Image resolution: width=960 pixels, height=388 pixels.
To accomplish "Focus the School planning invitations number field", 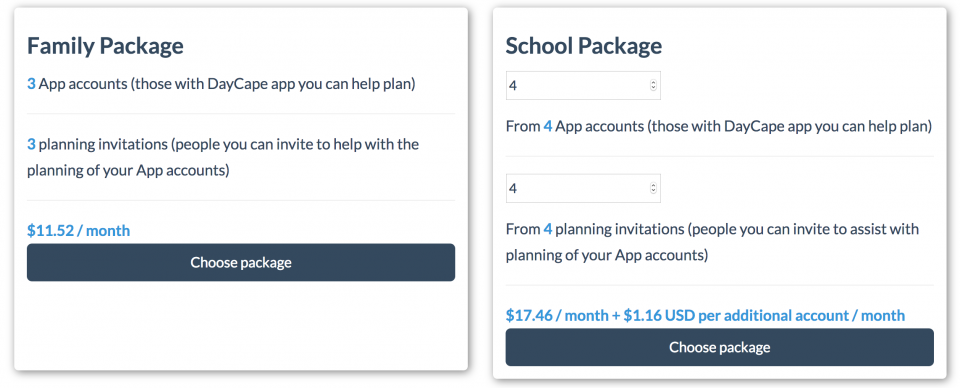I will pyautogui.click(x=583, y=188).
